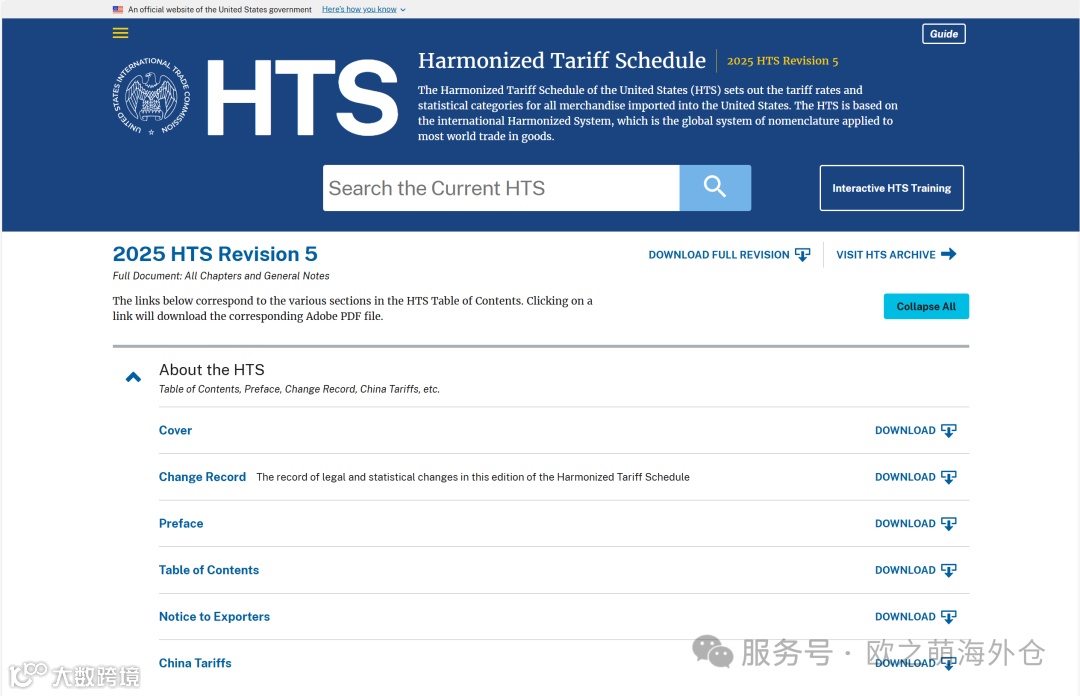Click download icon beside Download Full Revision
Image resolution: width=1080 pixels, height=696 pixels.
pos(802,255)
